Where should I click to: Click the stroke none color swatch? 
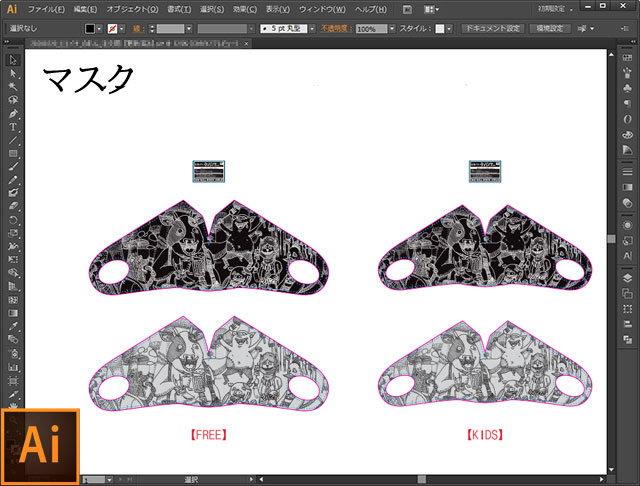click(112, 29)
